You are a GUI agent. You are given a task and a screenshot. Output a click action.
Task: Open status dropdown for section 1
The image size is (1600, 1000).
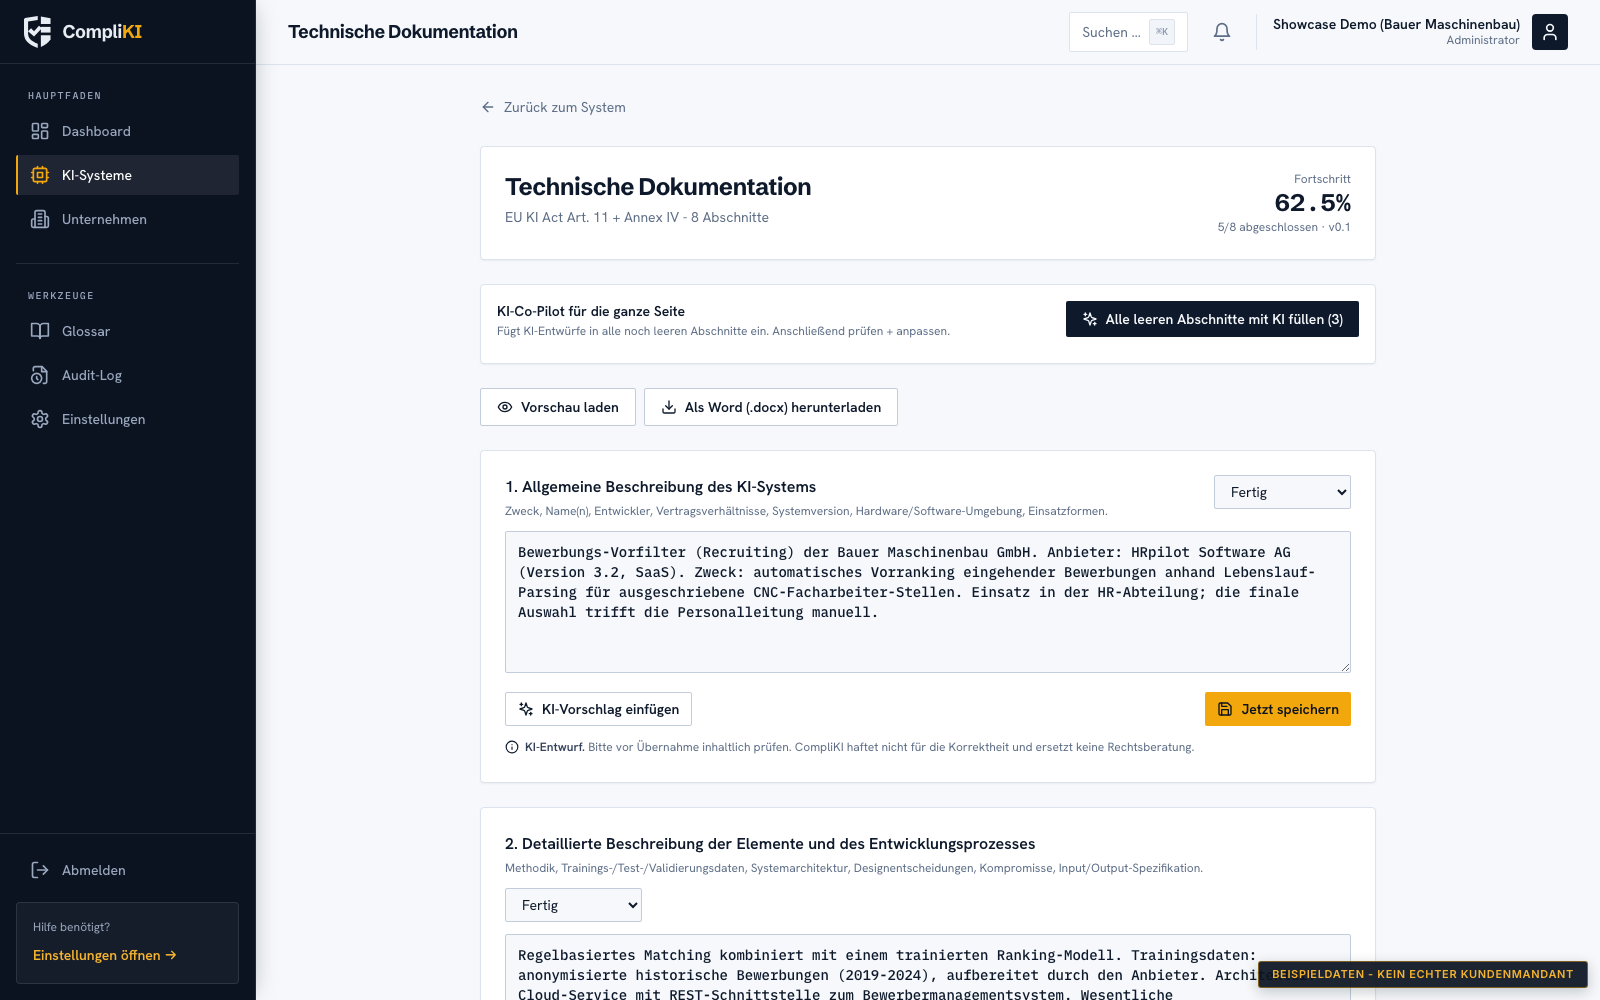(1282, 492)
